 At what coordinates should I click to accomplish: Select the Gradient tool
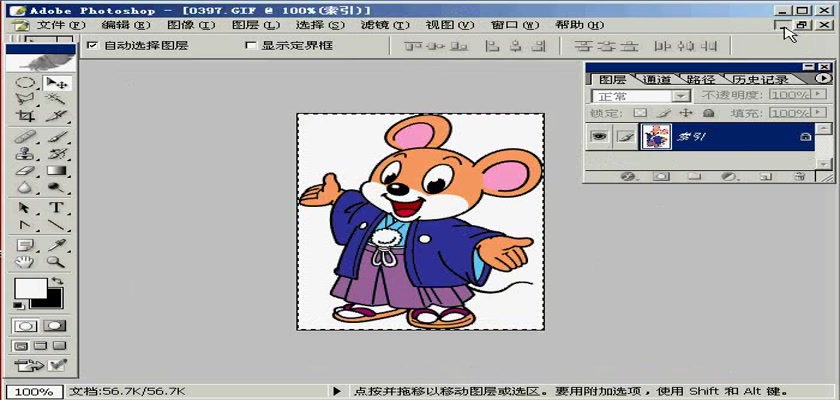pyautogui.click(x=56, y=171)
